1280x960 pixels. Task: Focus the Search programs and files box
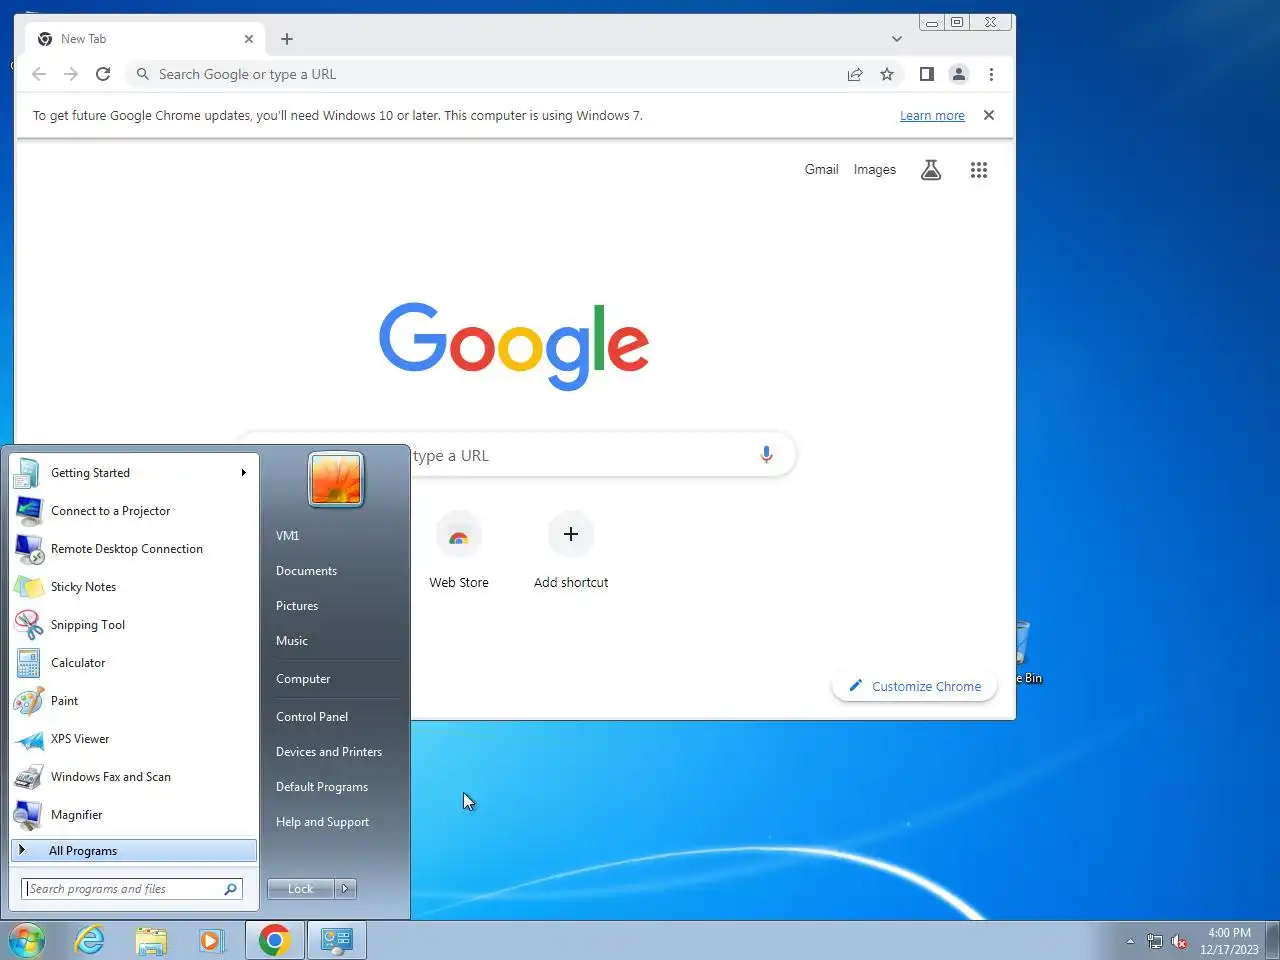coord(132,888)
